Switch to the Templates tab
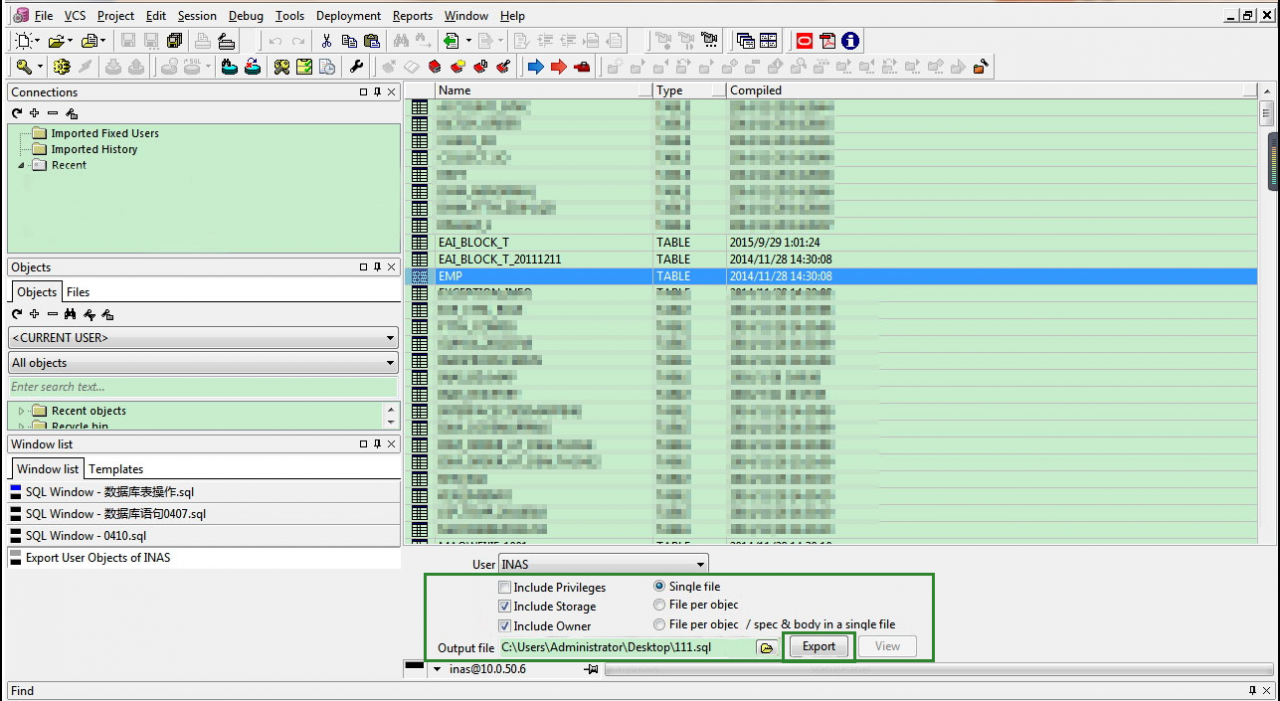This screenshot has height=701, width=1280. 116,469
